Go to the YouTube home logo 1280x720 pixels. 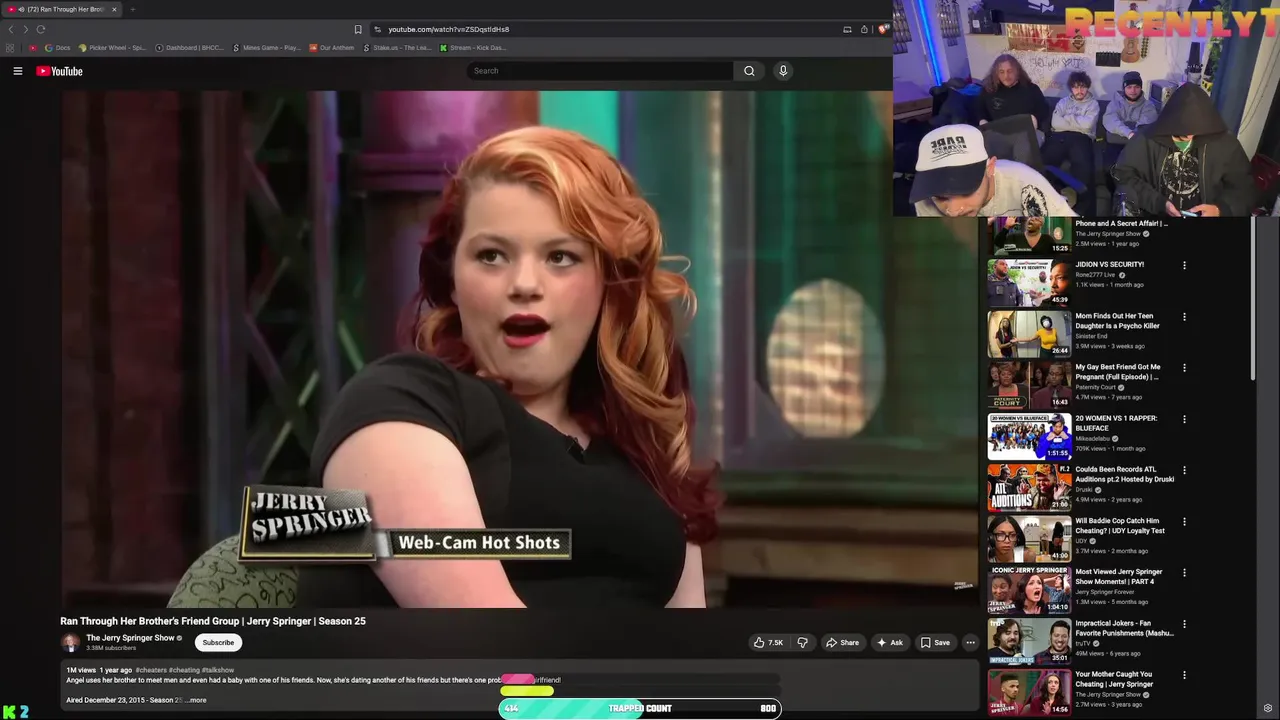tap(60, 71)
